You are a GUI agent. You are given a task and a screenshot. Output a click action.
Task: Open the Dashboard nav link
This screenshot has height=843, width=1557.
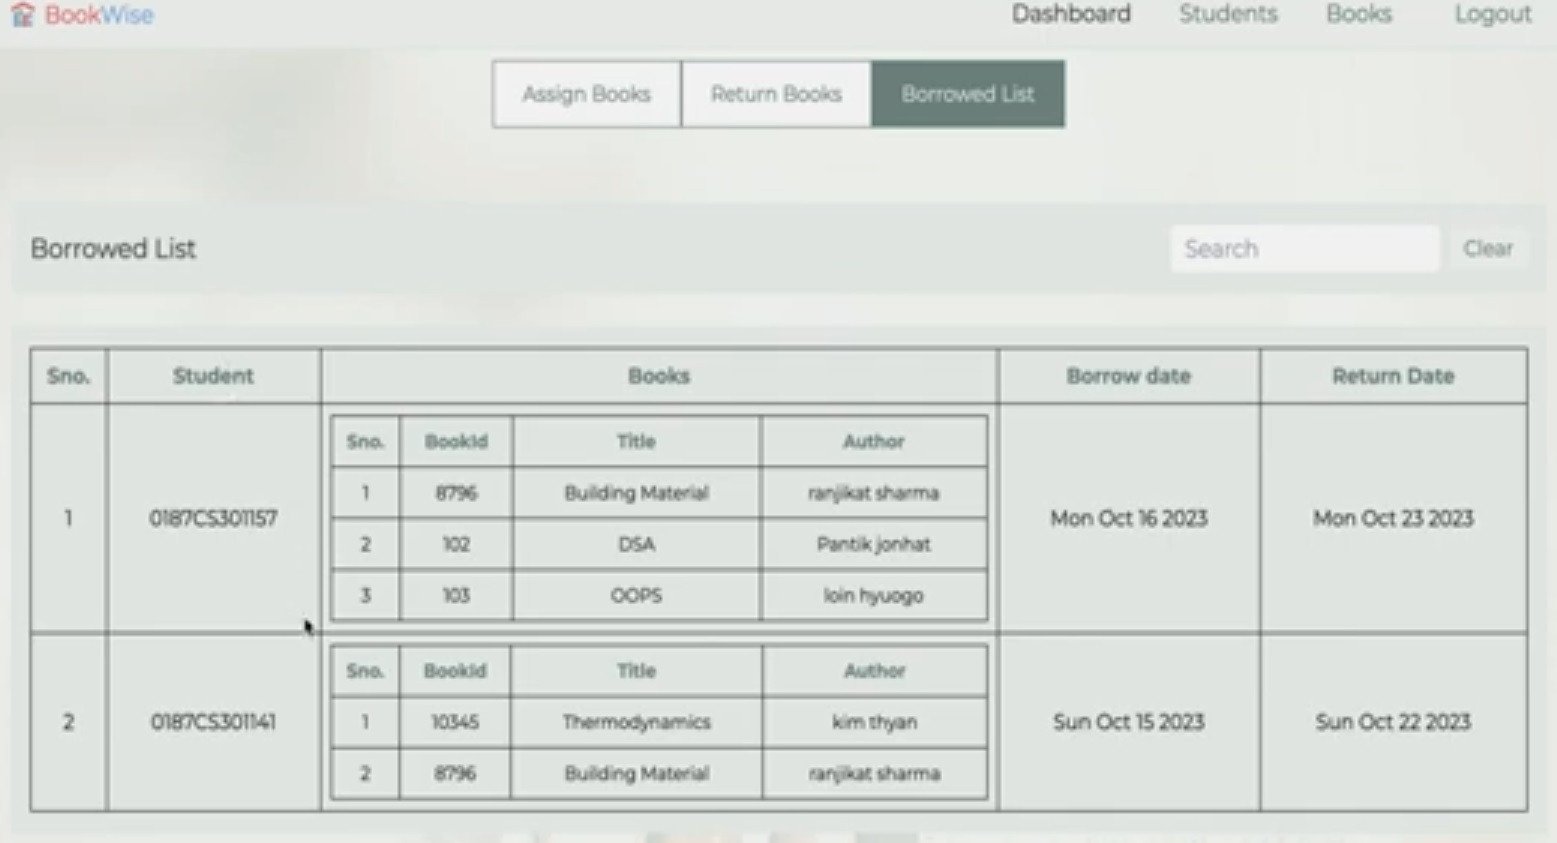click(x=1071, y=14)
